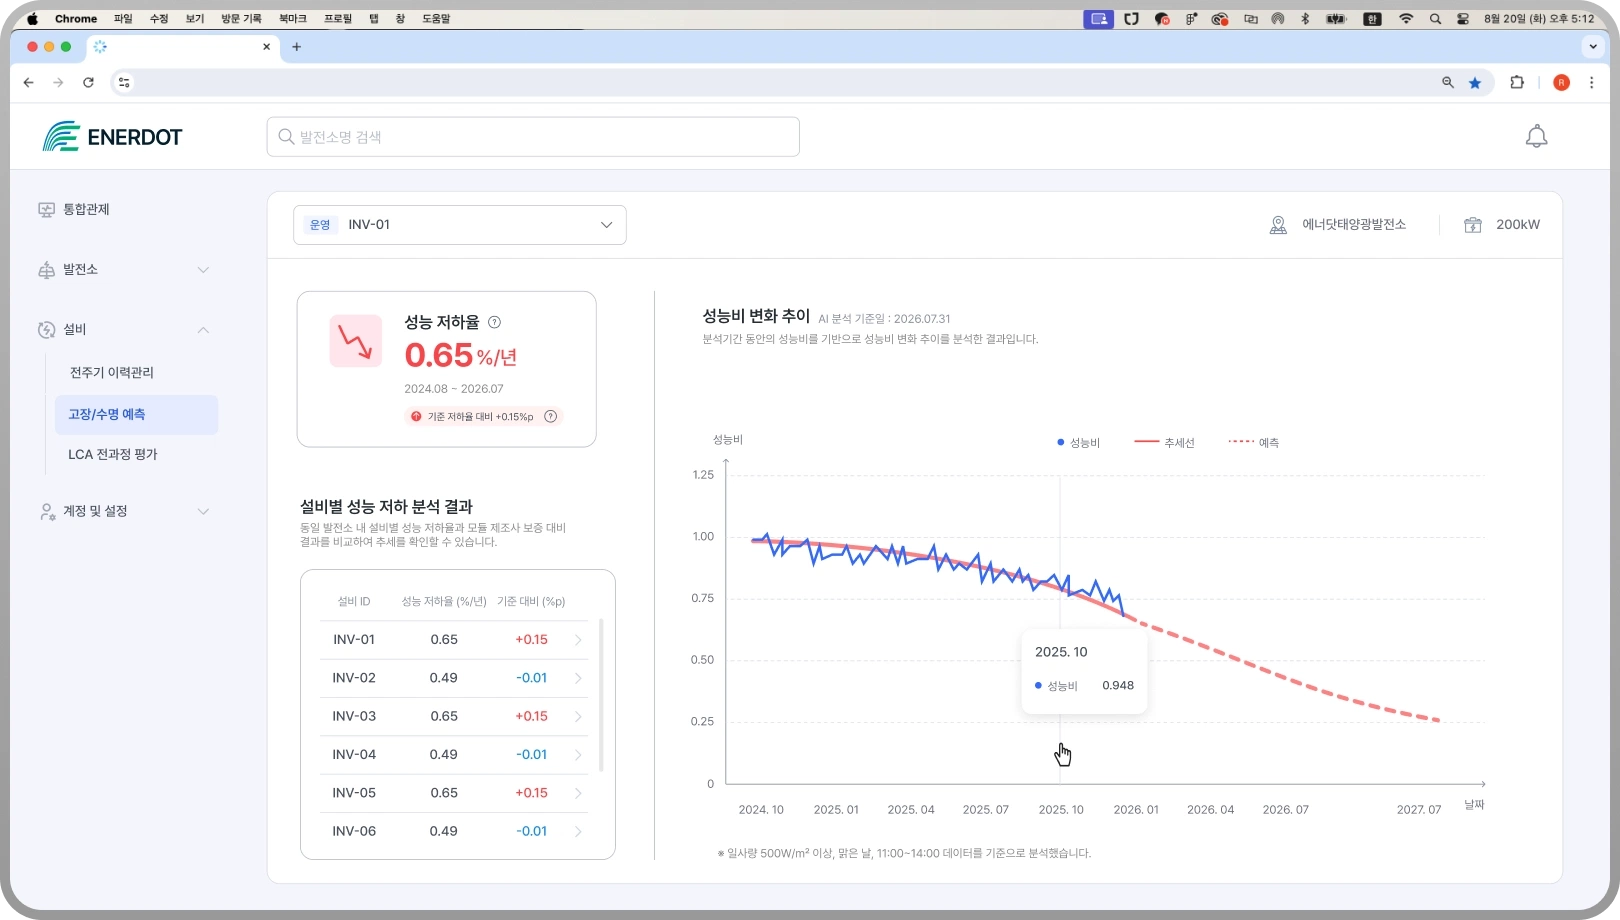The width and height of the screenshot is (1620, 920).
Task: Select 고장/수명 예측 in sidebar
Action: 136,415
